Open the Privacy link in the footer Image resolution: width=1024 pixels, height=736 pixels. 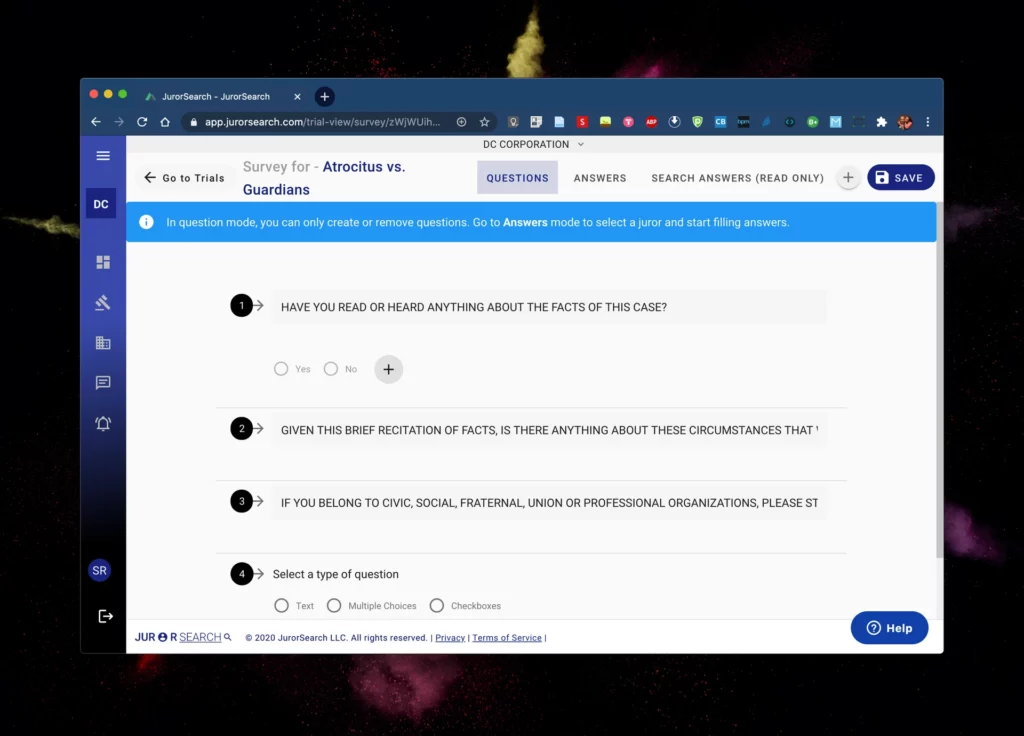point(450,638)
